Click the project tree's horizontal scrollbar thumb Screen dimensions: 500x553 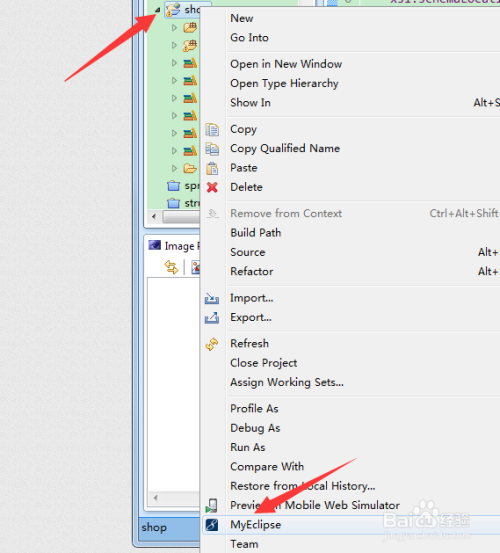[x=181, y=217]
